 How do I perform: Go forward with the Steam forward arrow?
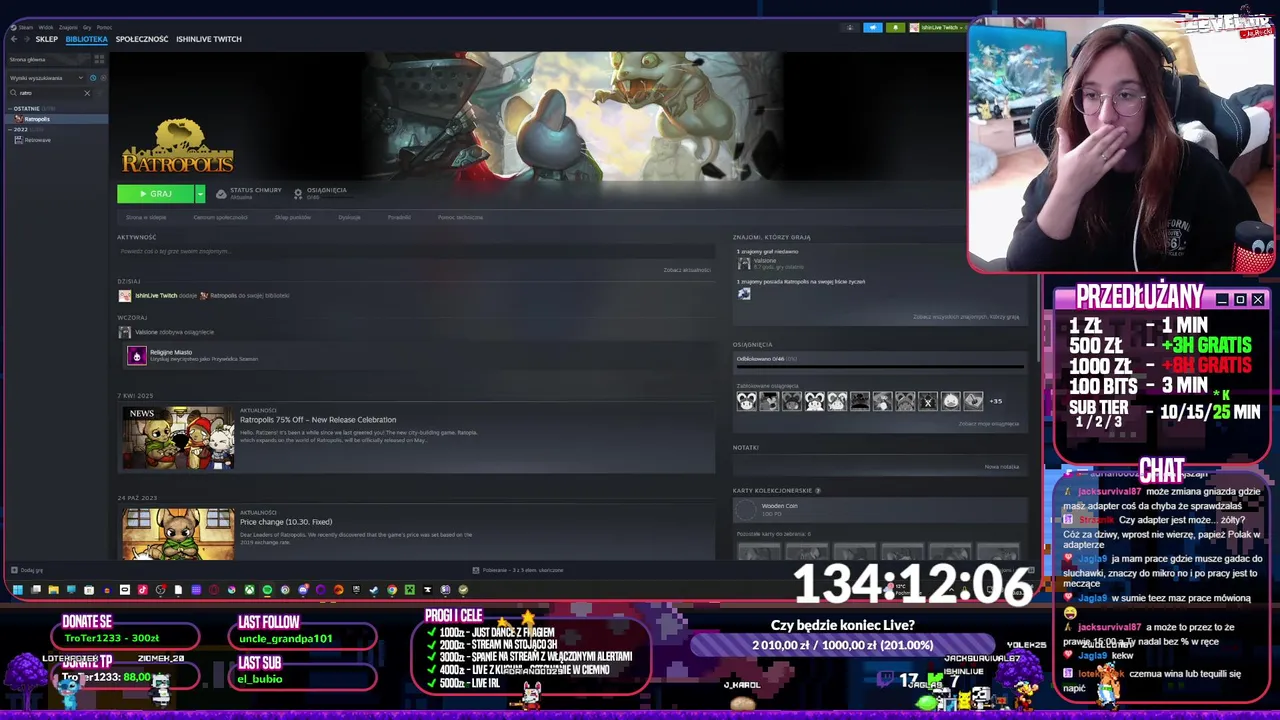pos(27,39)
